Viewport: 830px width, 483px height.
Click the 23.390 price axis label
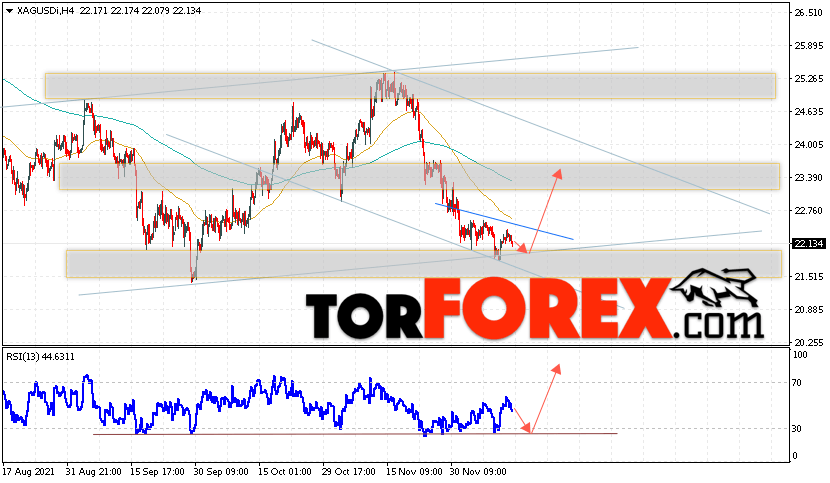tap(809, 177)
